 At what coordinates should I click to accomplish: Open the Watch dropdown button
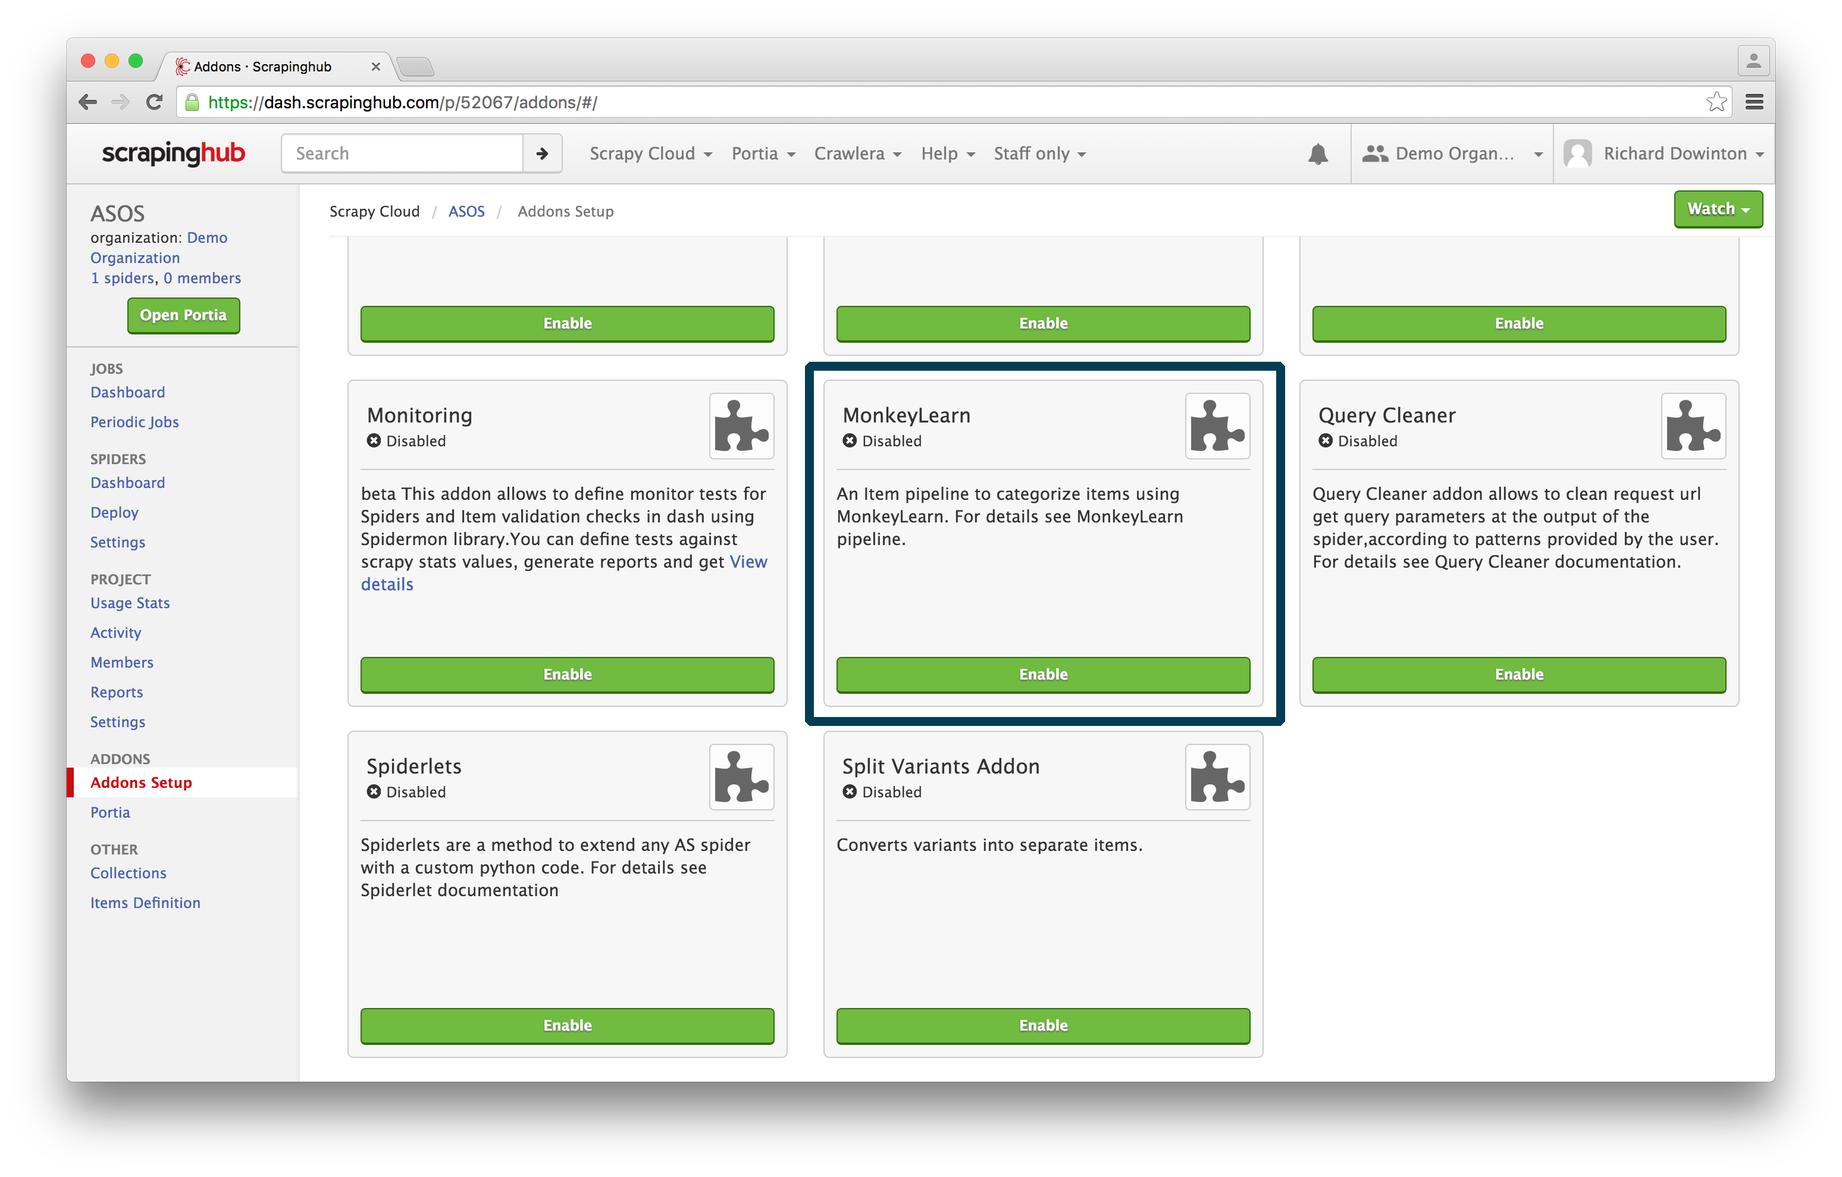tap(1718, 209)
